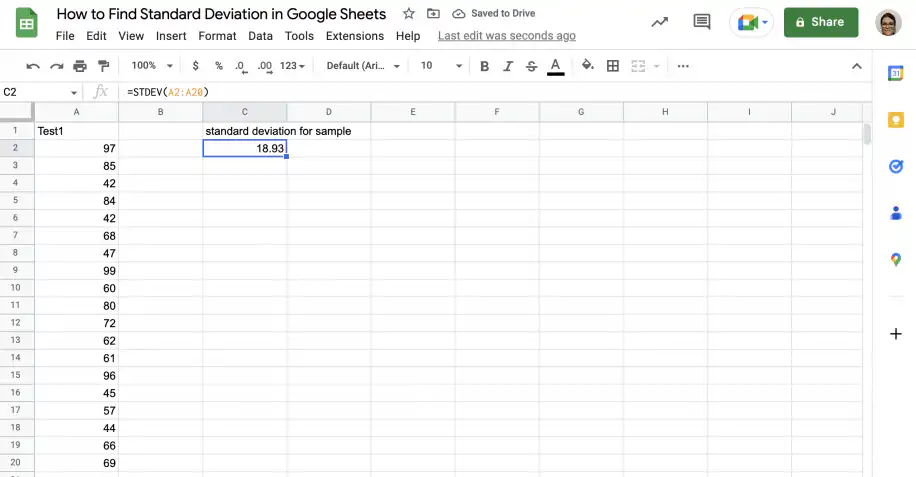Select the column C header
The height and width of the screenshot is (477, 916).
tap(244, 112)
